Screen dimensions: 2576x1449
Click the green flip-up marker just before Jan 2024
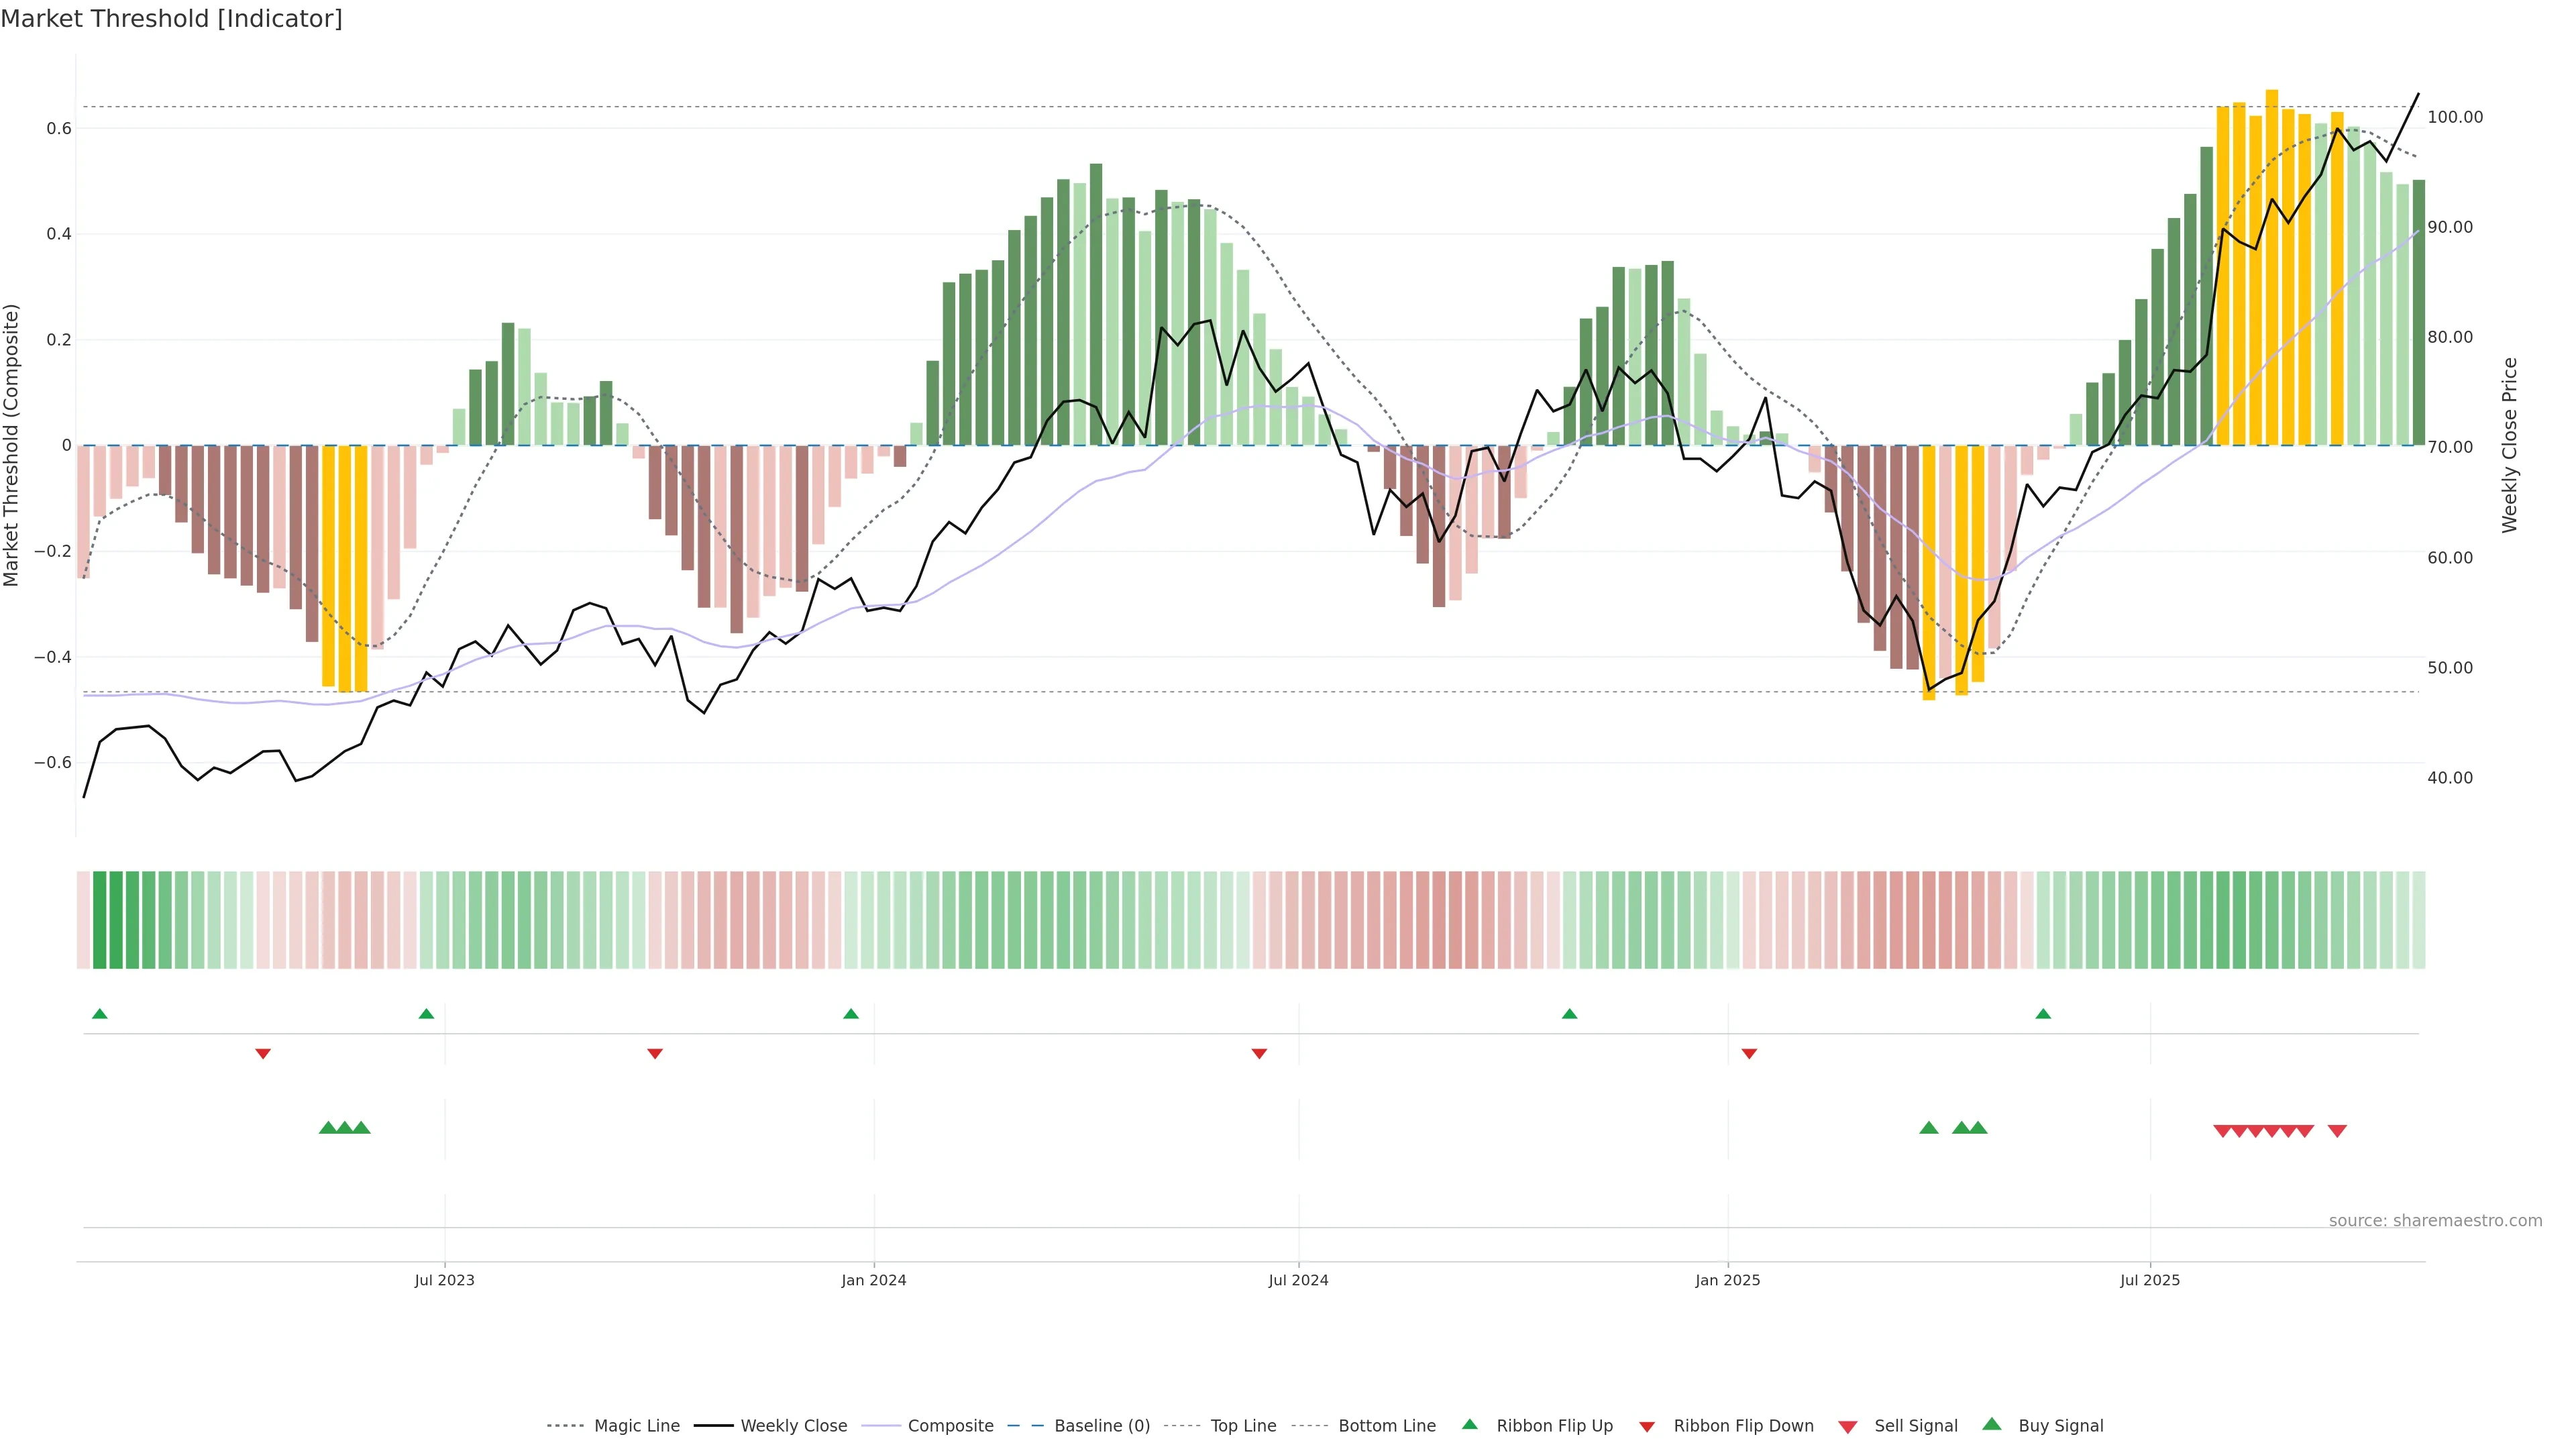click(x=851, y=1014)
